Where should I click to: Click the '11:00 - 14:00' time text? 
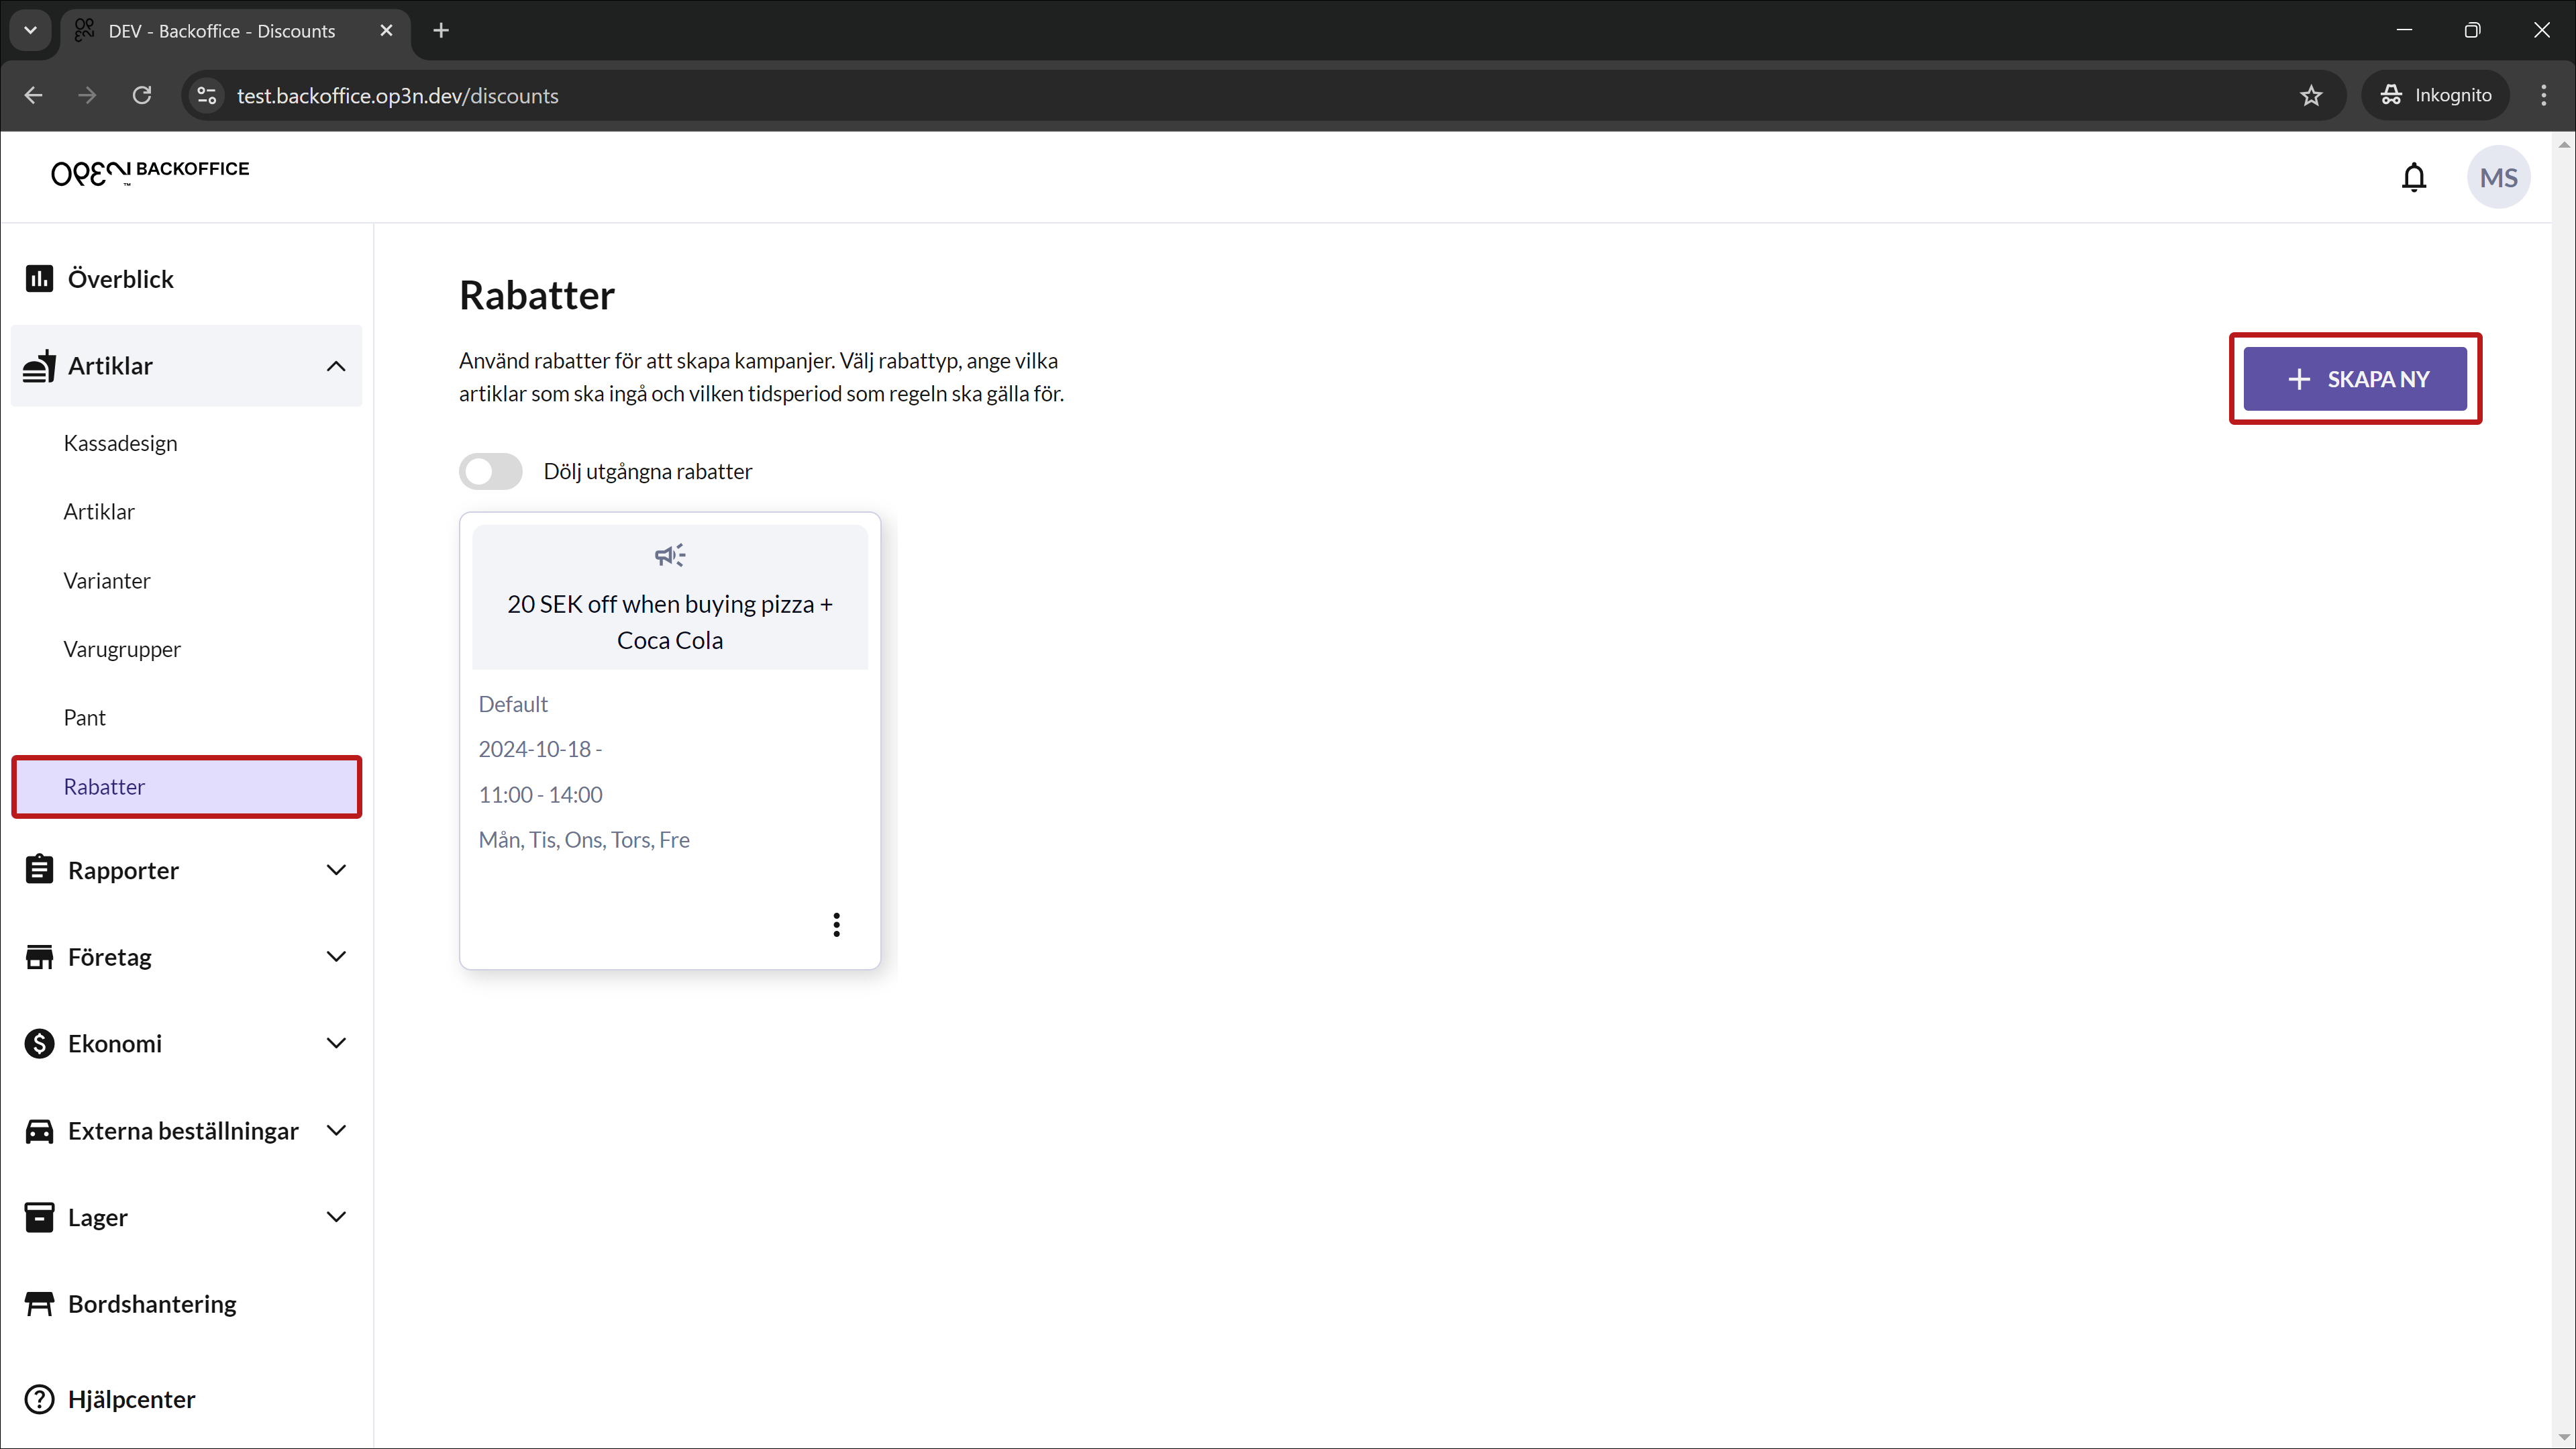(540, 795)
